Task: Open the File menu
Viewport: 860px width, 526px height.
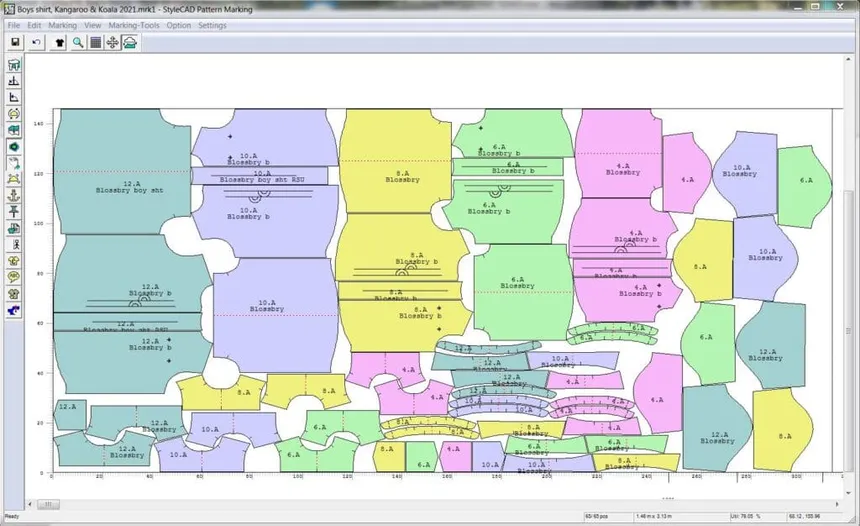Action: [x=14, y=25]
